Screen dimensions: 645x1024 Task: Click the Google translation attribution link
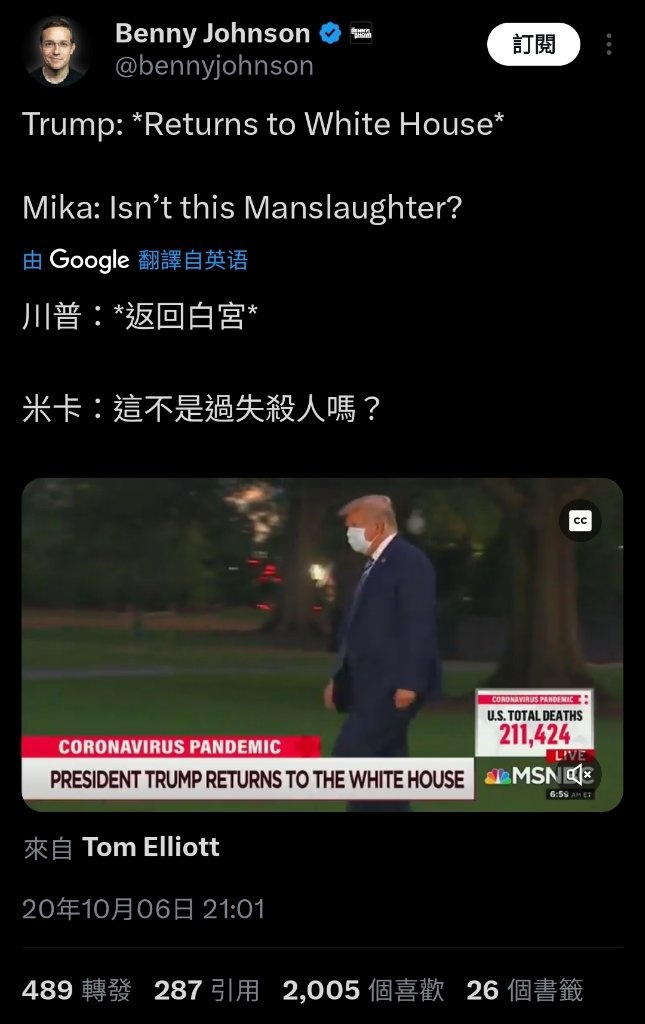point(135,260)
